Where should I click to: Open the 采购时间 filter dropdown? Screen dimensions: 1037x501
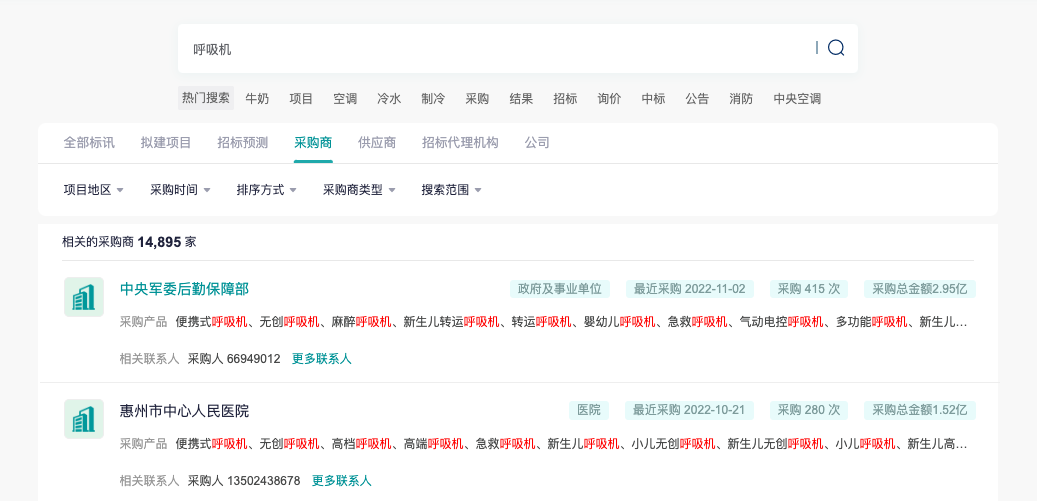pyautogui.click(x=180, y=190)
